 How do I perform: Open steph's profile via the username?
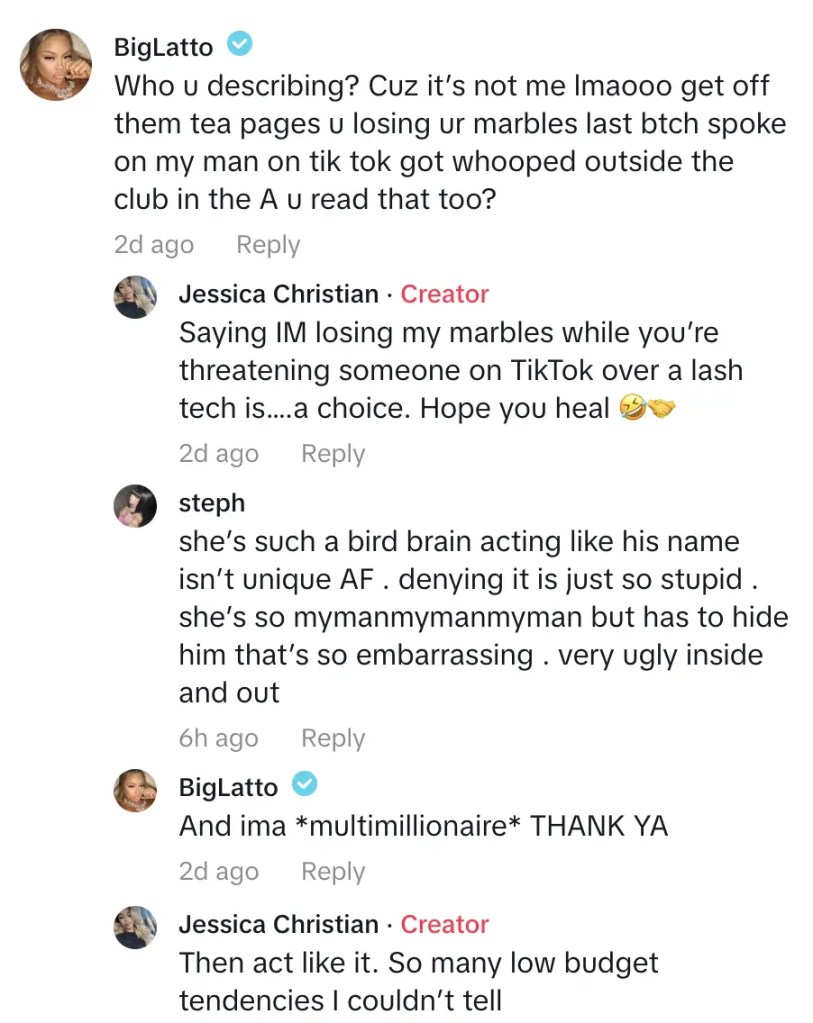pos(211,503)
